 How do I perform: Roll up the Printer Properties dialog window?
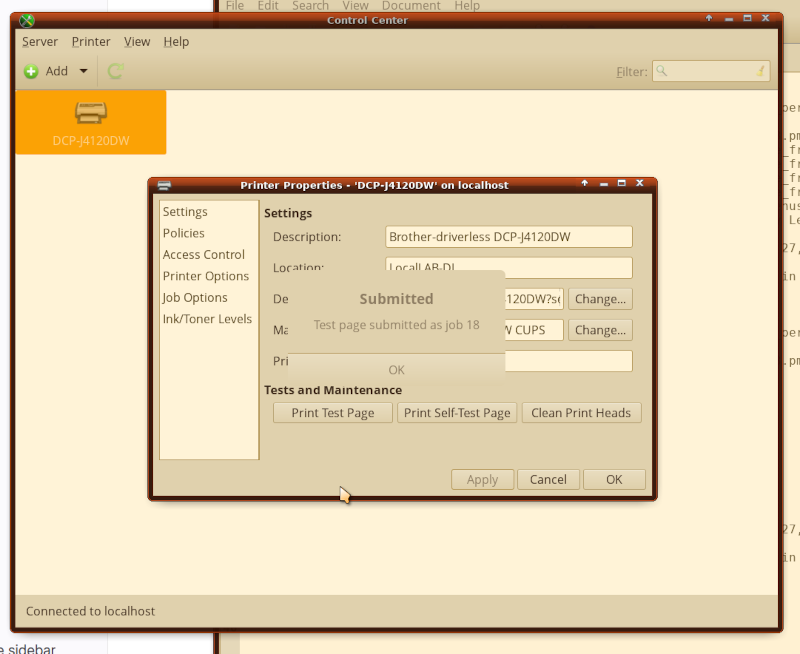585,184
